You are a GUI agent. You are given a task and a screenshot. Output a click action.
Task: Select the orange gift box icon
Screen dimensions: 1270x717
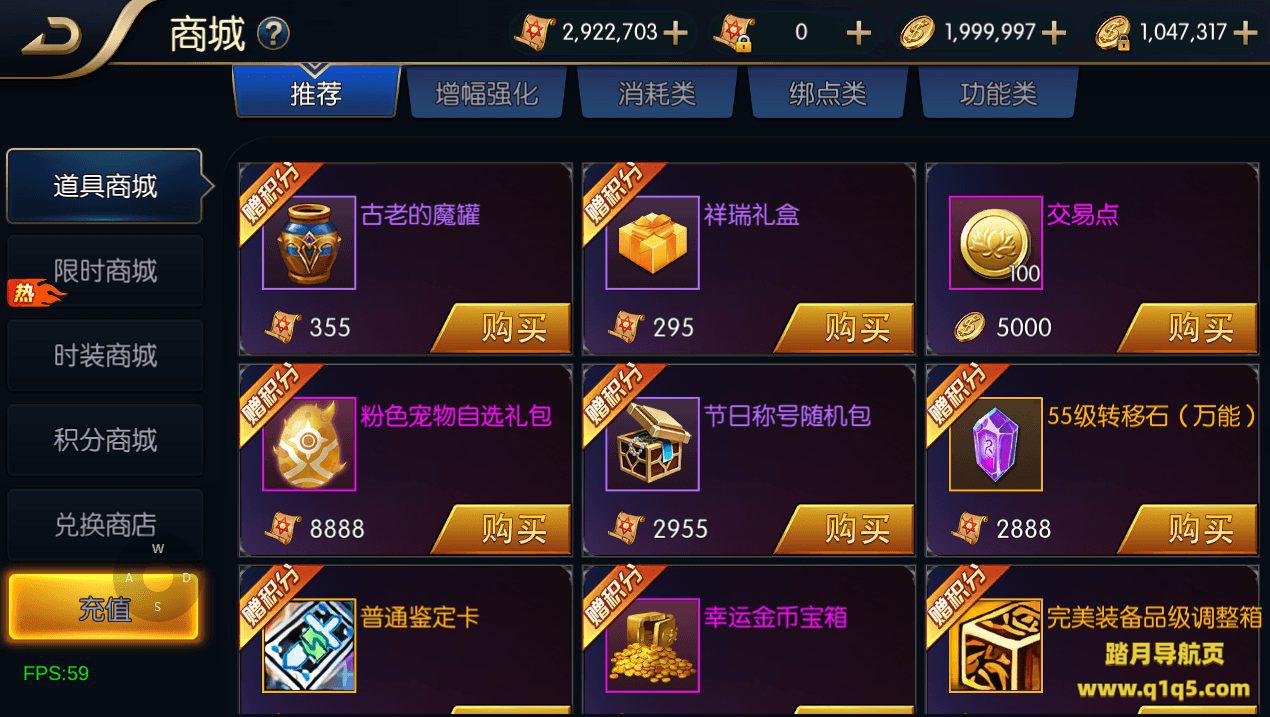[x=652, y=243]
